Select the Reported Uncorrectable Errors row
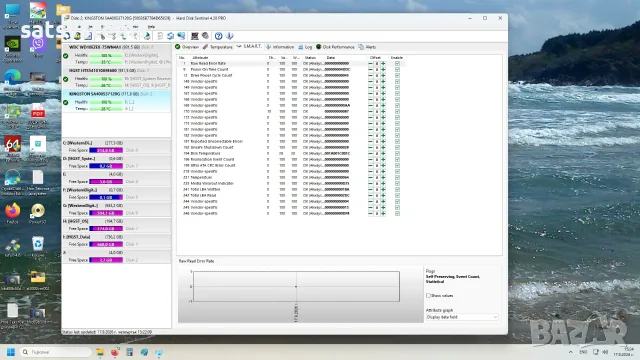640x360 pixels. (x=291, y=142)
